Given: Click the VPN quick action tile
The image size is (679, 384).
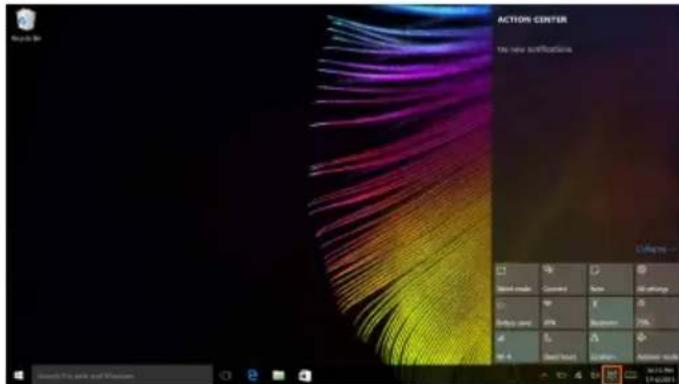Looking at the screenshot, I should [x=563, y=313].
